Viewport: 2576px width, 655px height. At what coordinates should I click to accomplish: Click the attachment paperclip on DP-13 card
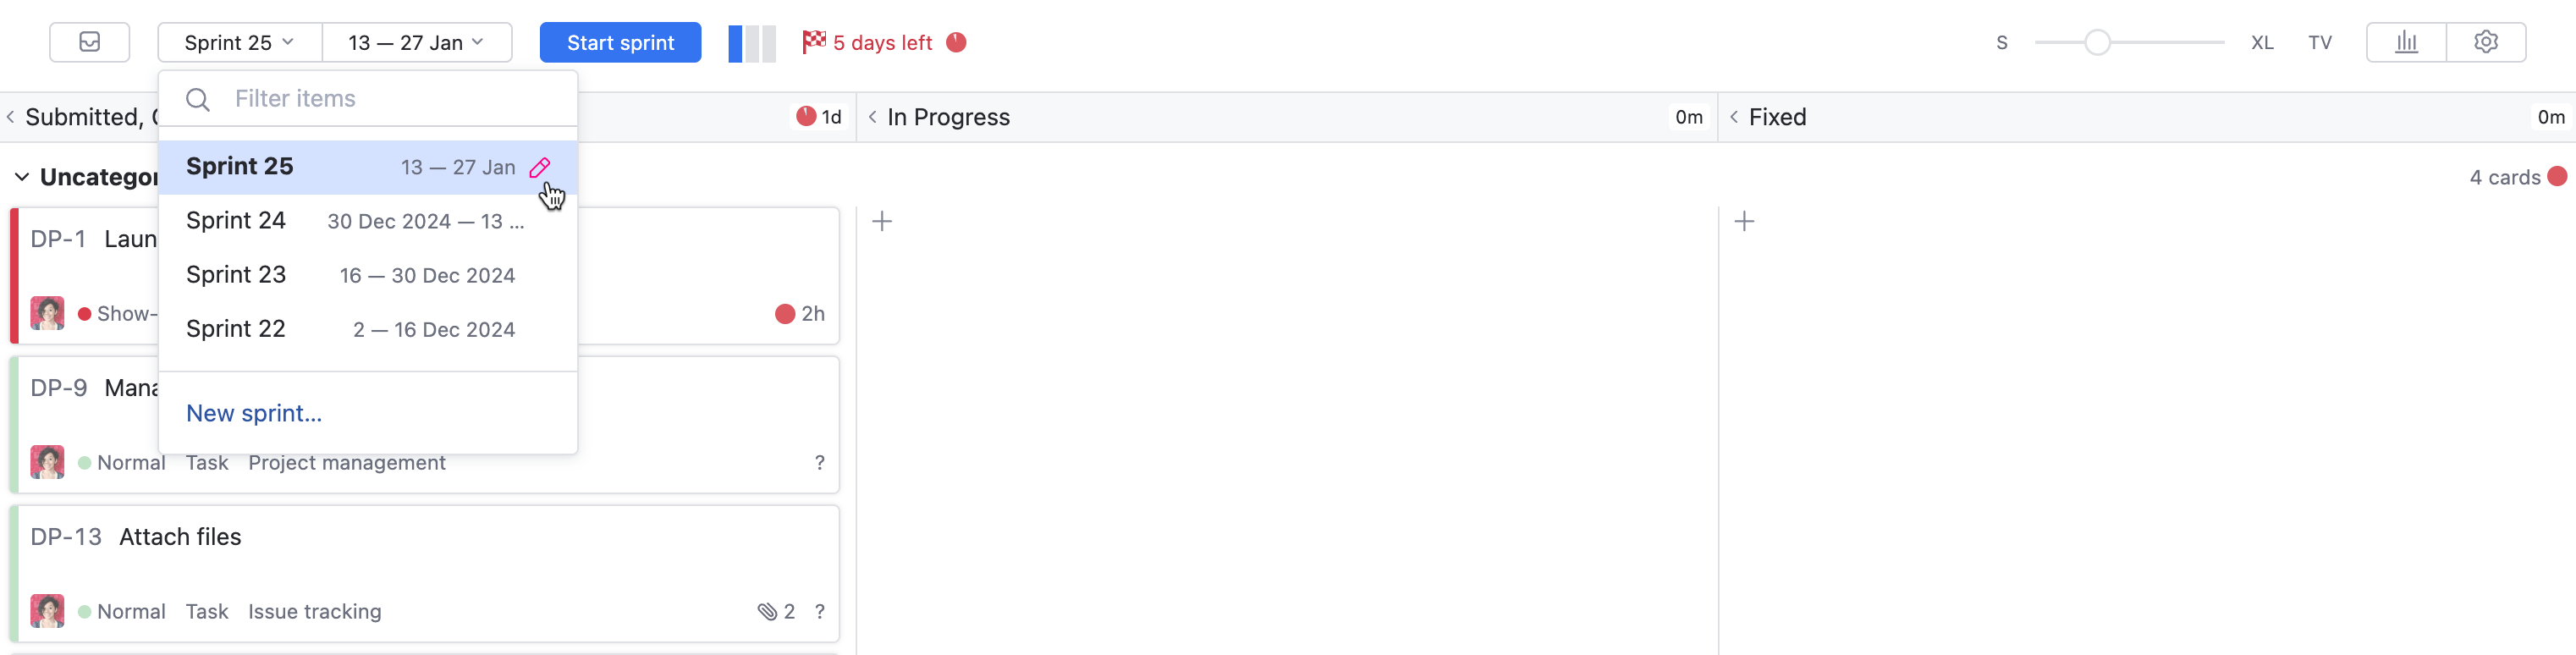click(767, 611)
